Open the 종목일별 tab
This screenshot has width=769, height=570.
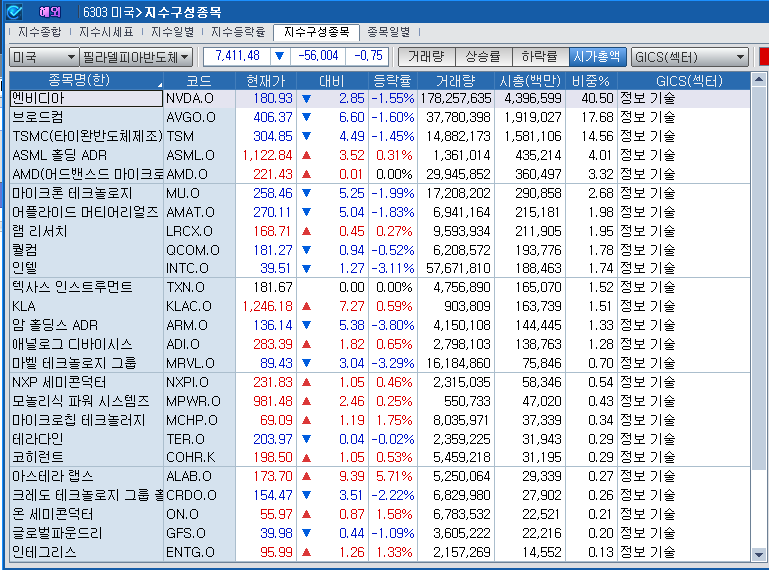pyautogui.click(x=388, y=32)
